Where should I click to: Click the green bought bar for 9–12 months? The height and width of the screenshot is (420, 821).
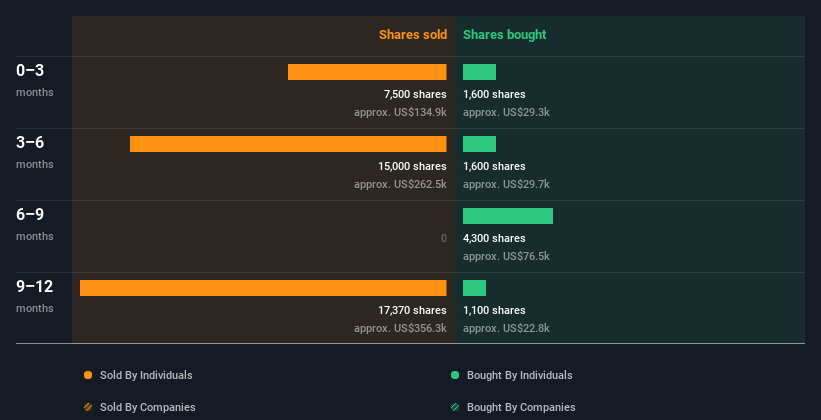coord(474,288)
